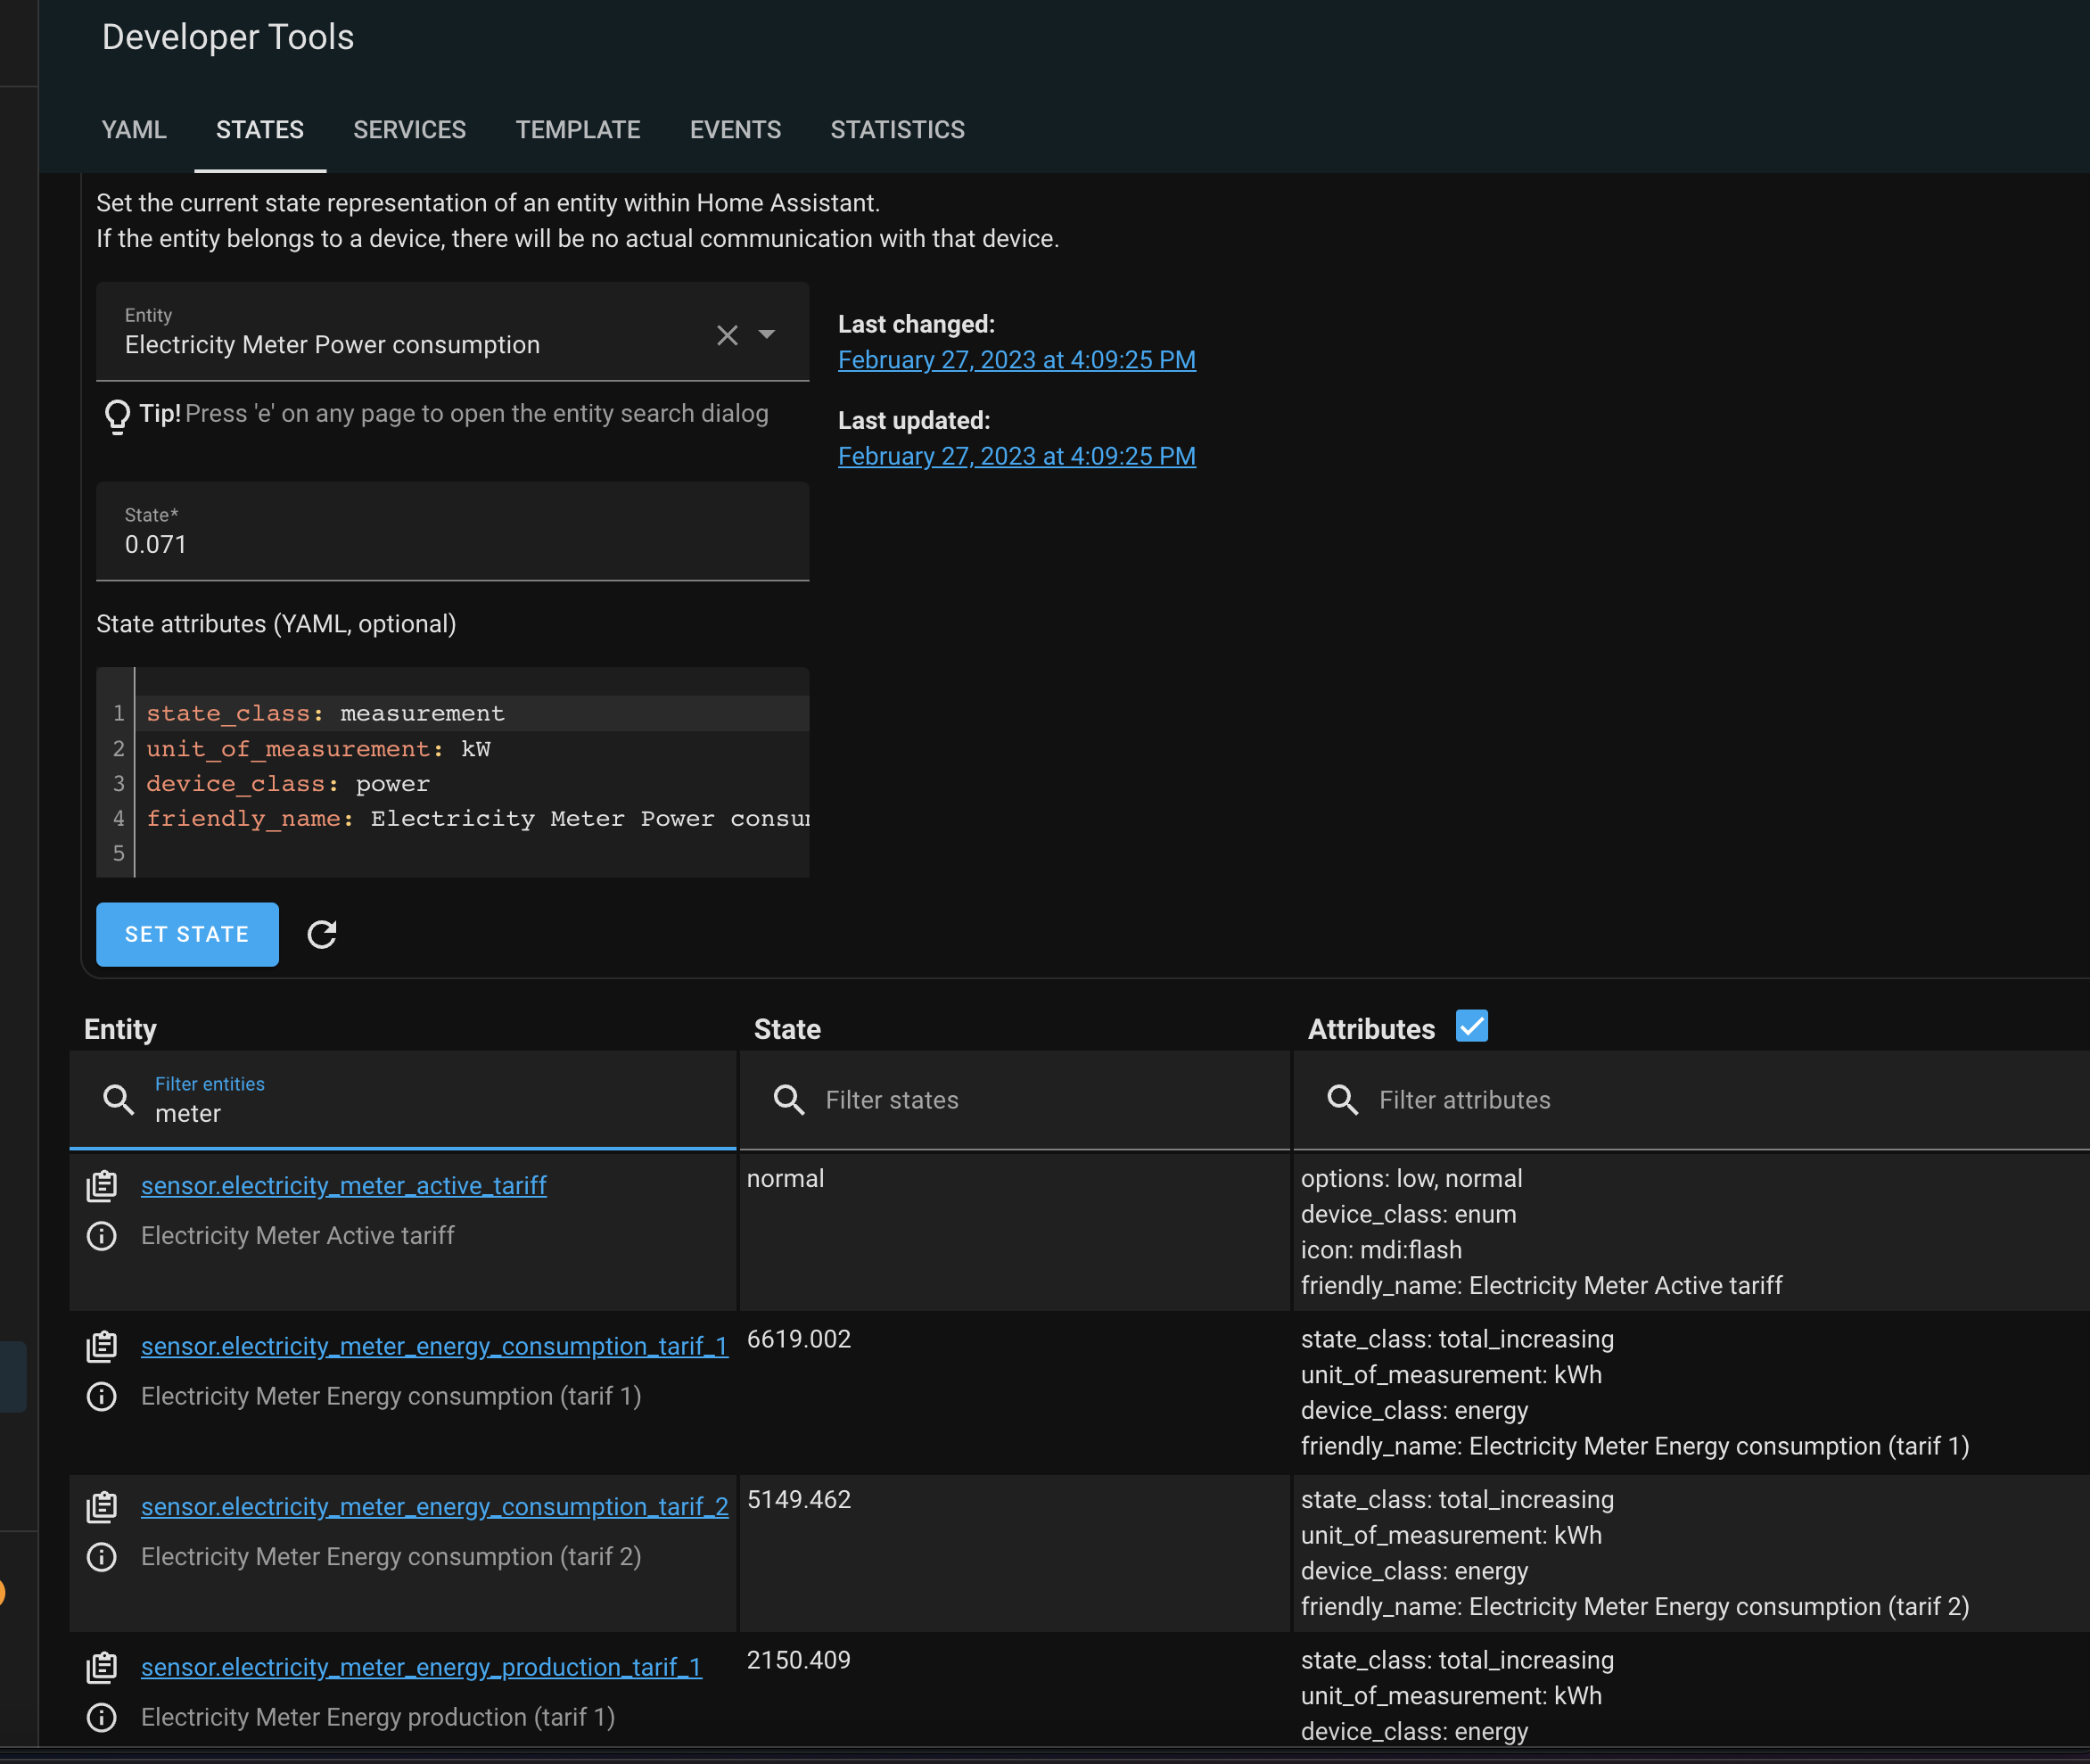This screenshot has height=1764, width=2090.
Task: Open the Last changed timestamp link
Action: click(1016, 360)
